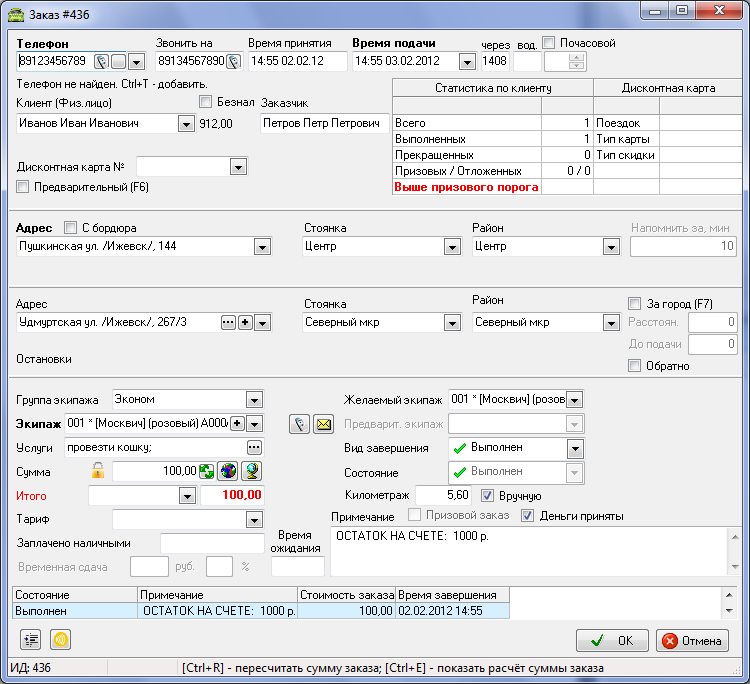Screen dimensions: 750x684
Task: Expand the Тариф dropdown
Action: [x=253, y=520]
